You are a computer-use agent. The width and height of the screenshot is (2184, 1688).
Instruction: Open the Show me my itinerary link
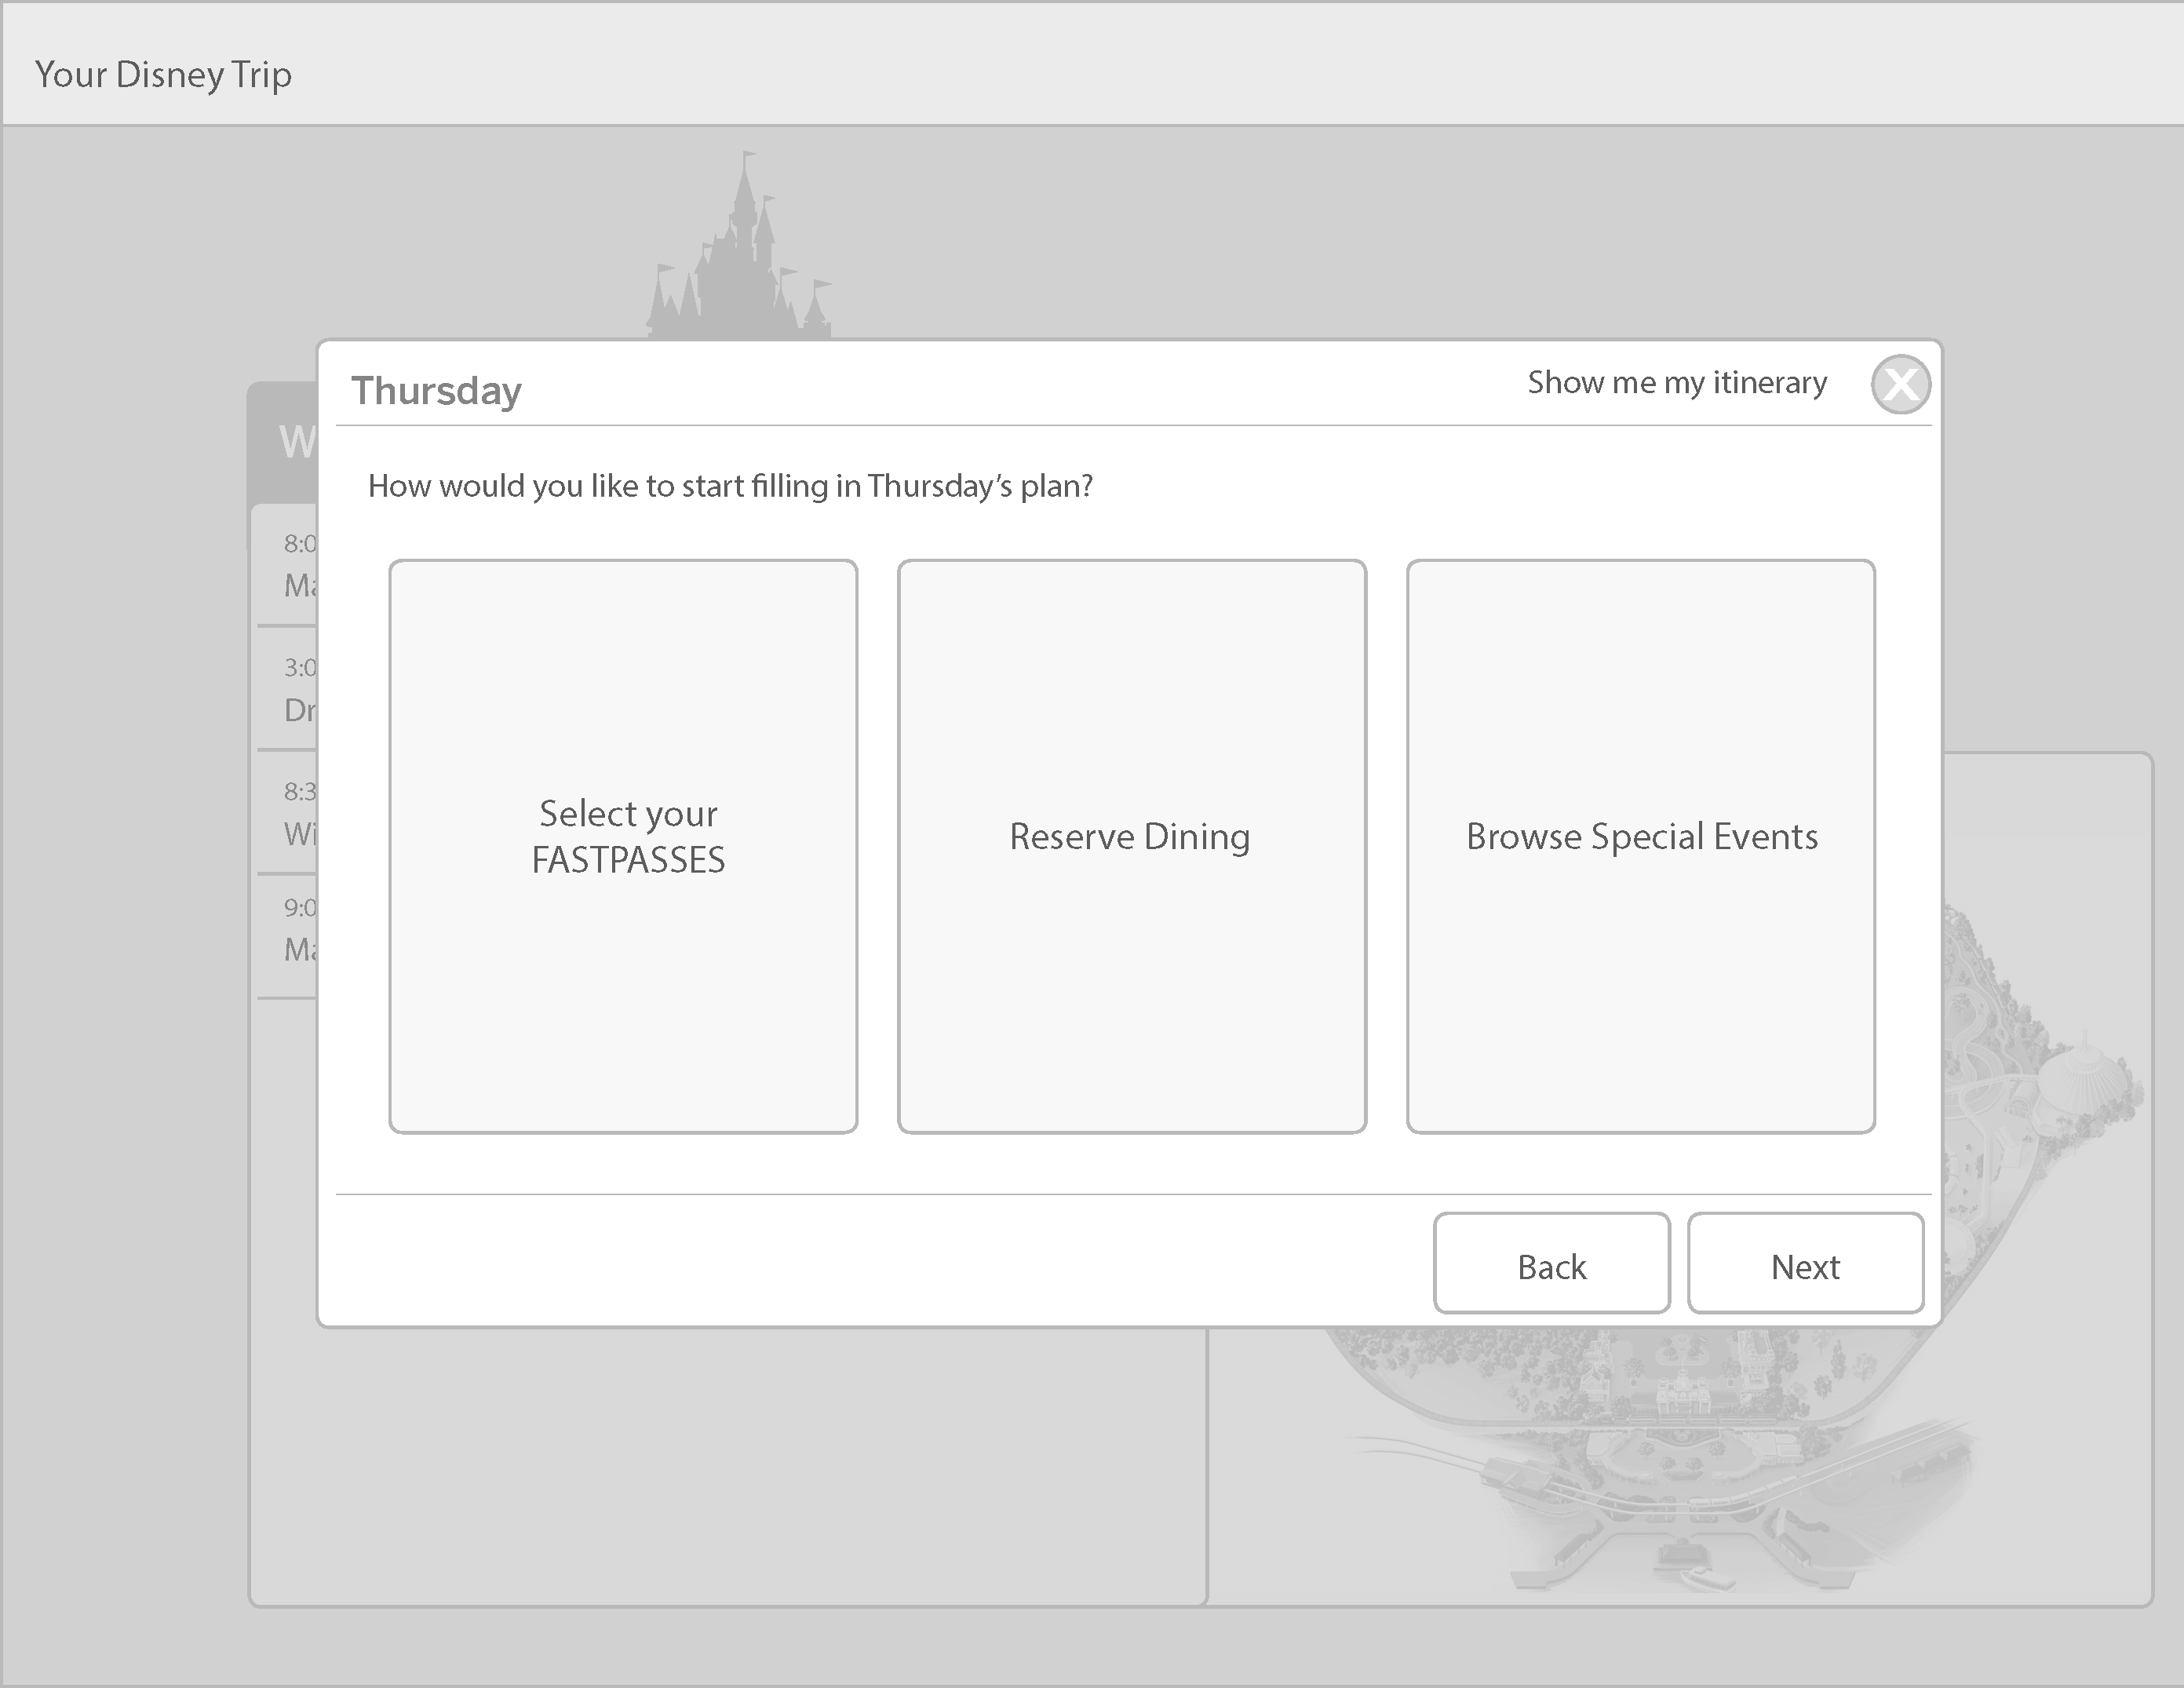pos(1676,383)
